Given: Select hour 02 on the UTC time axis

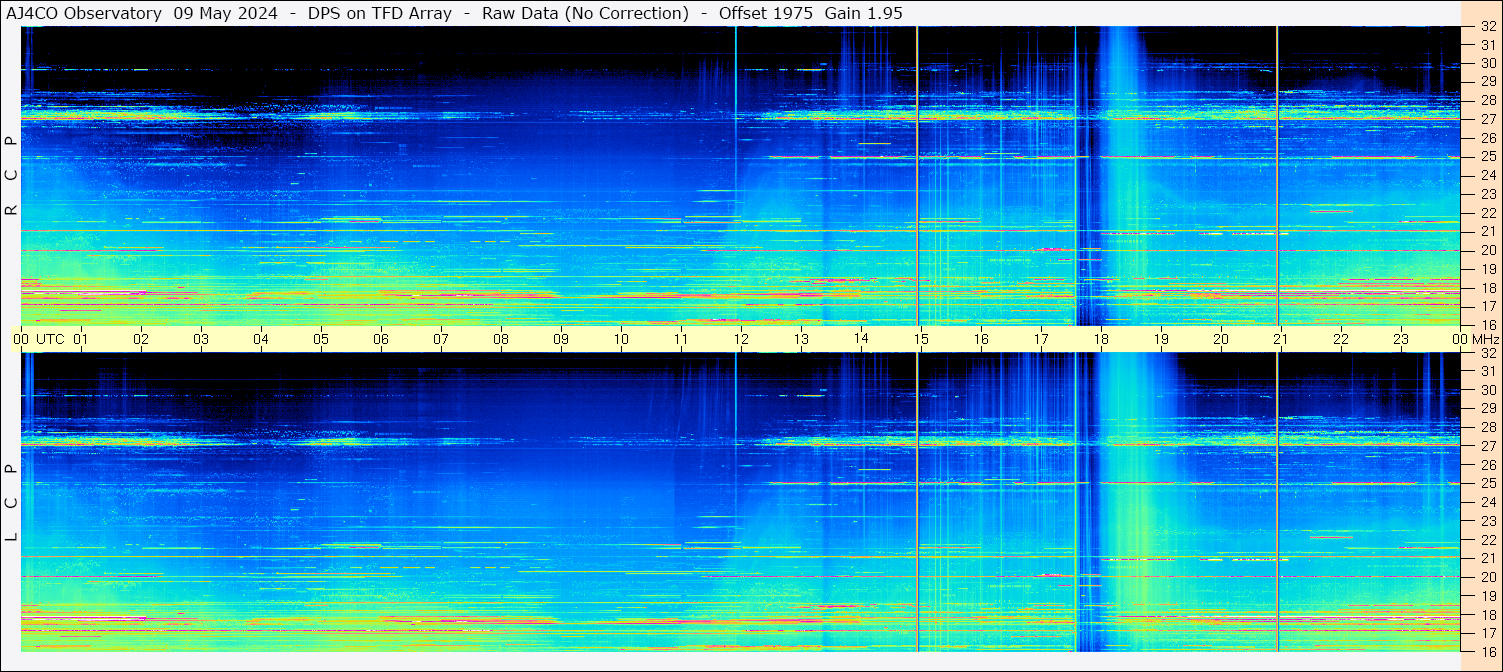Looking at the screenshot, I should click(141, 339).
